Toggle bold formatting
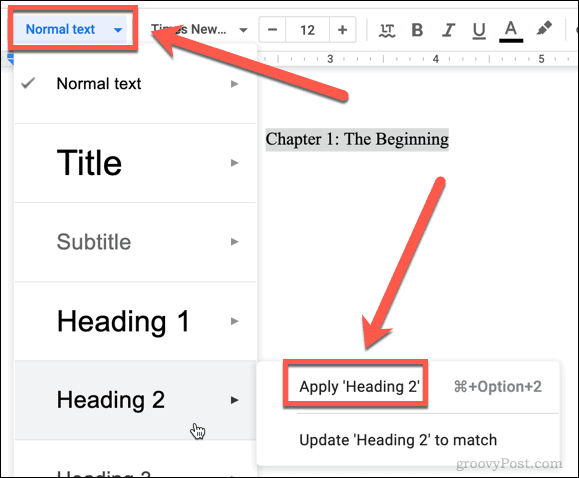The width and height of the screenshot is (579, 478). [417, 30]
